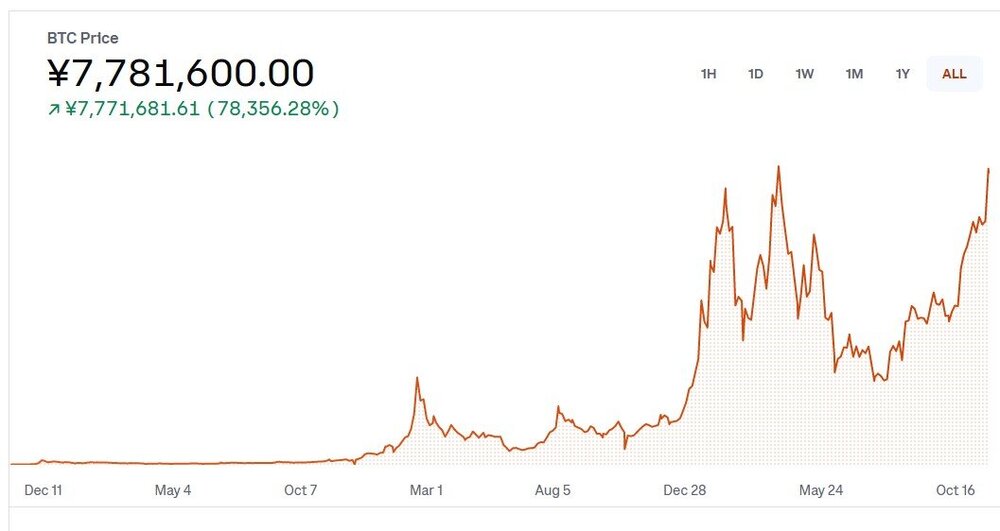Click the Oct 16 date label

(955, 490)
